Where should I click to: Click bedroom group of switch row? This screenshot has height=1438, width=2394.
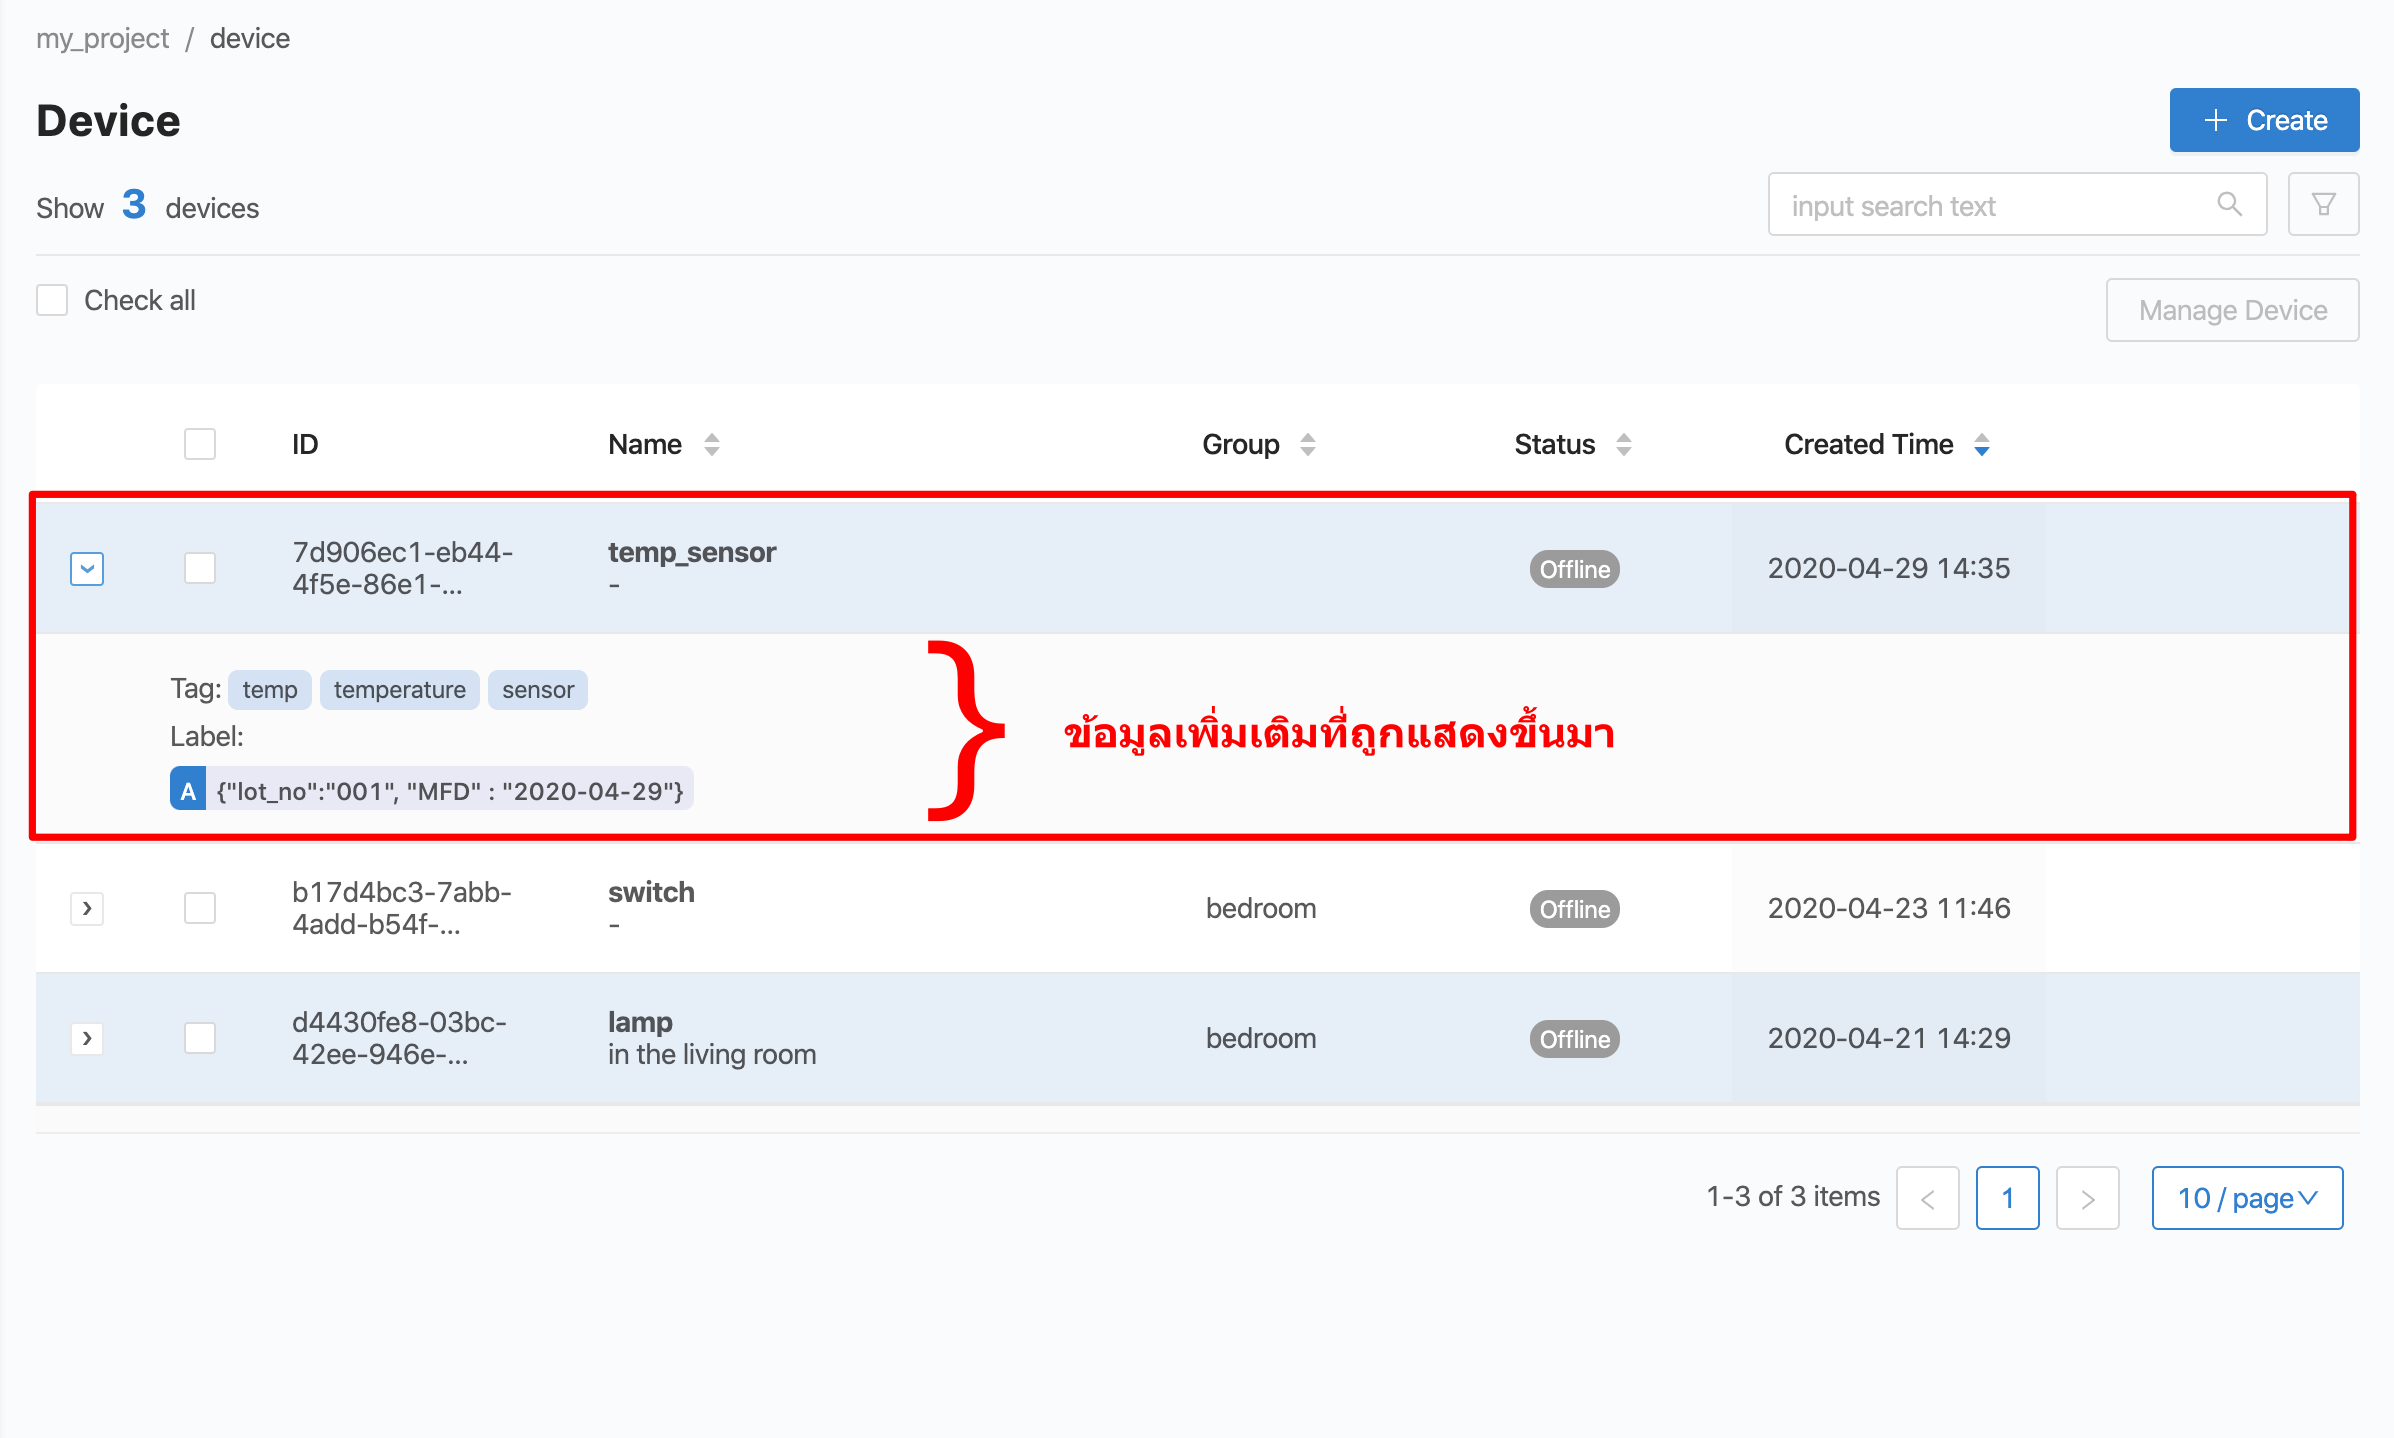coord(1261,908)
